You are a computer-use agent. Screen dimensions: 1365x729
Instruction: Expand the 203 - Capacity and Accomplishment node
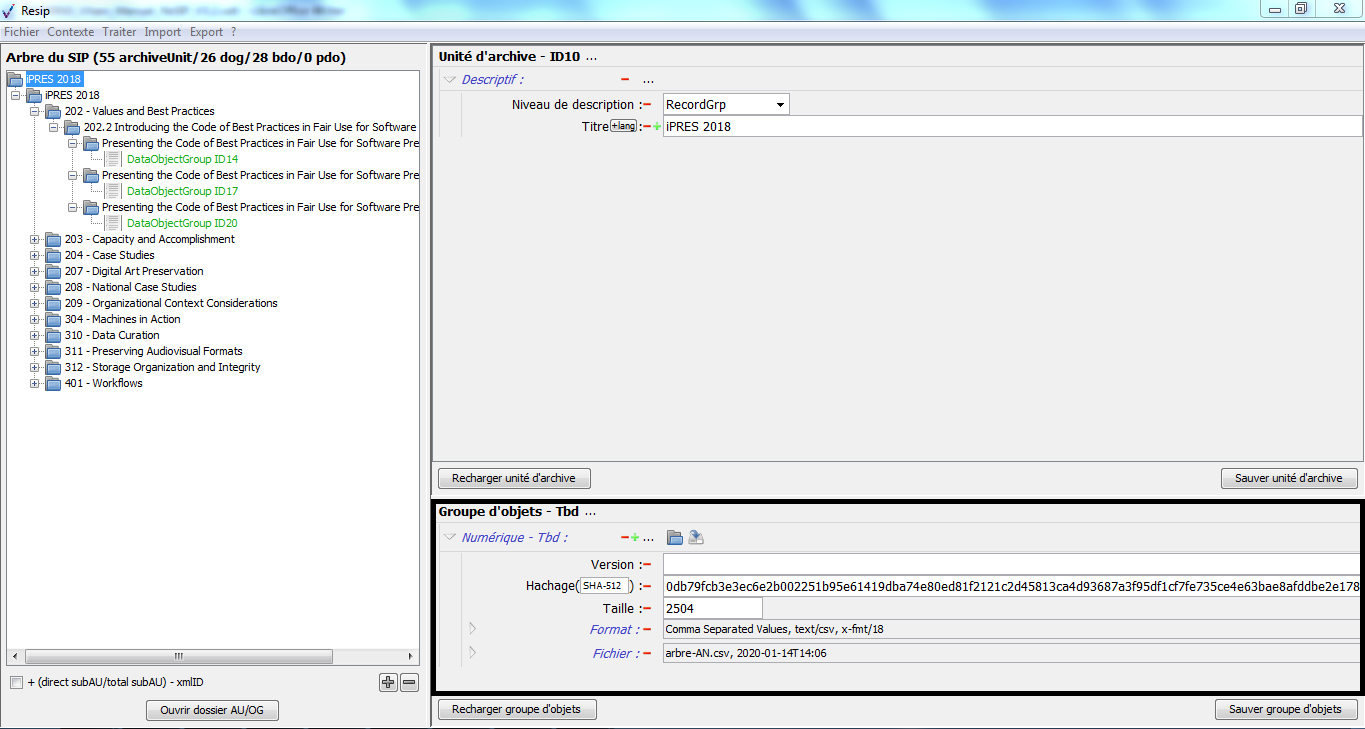35,239
